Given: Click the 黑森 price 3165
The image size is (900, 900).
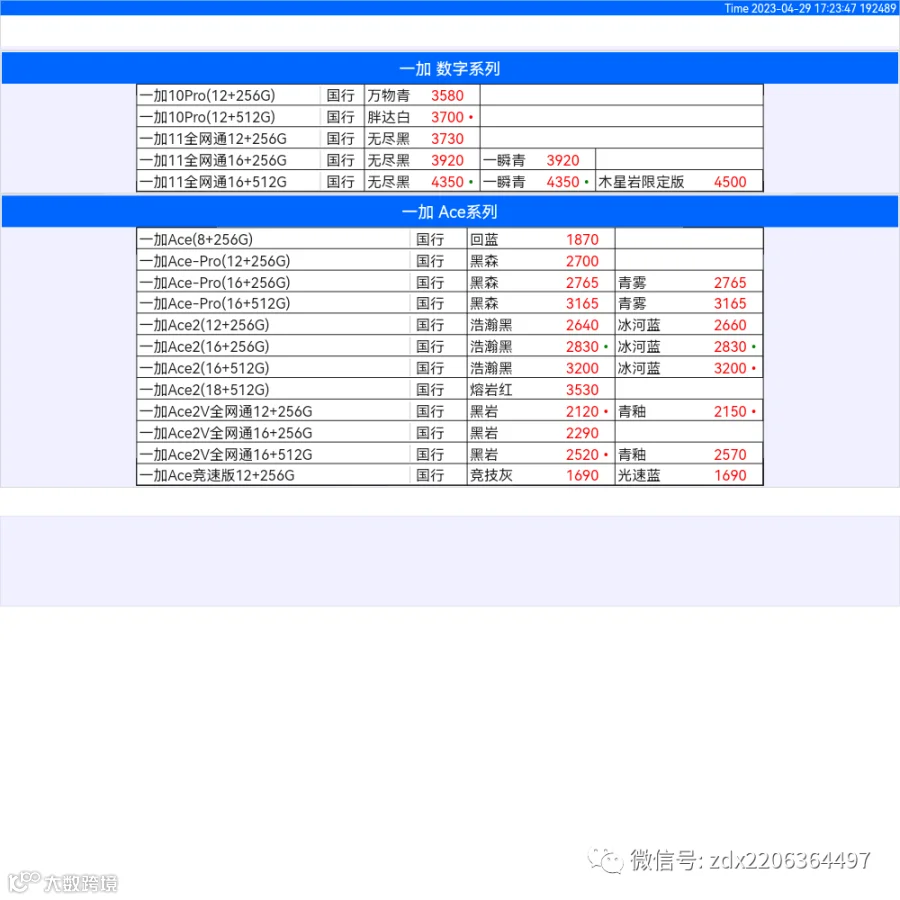Looking at the screenshot, I should click(582, 303).
